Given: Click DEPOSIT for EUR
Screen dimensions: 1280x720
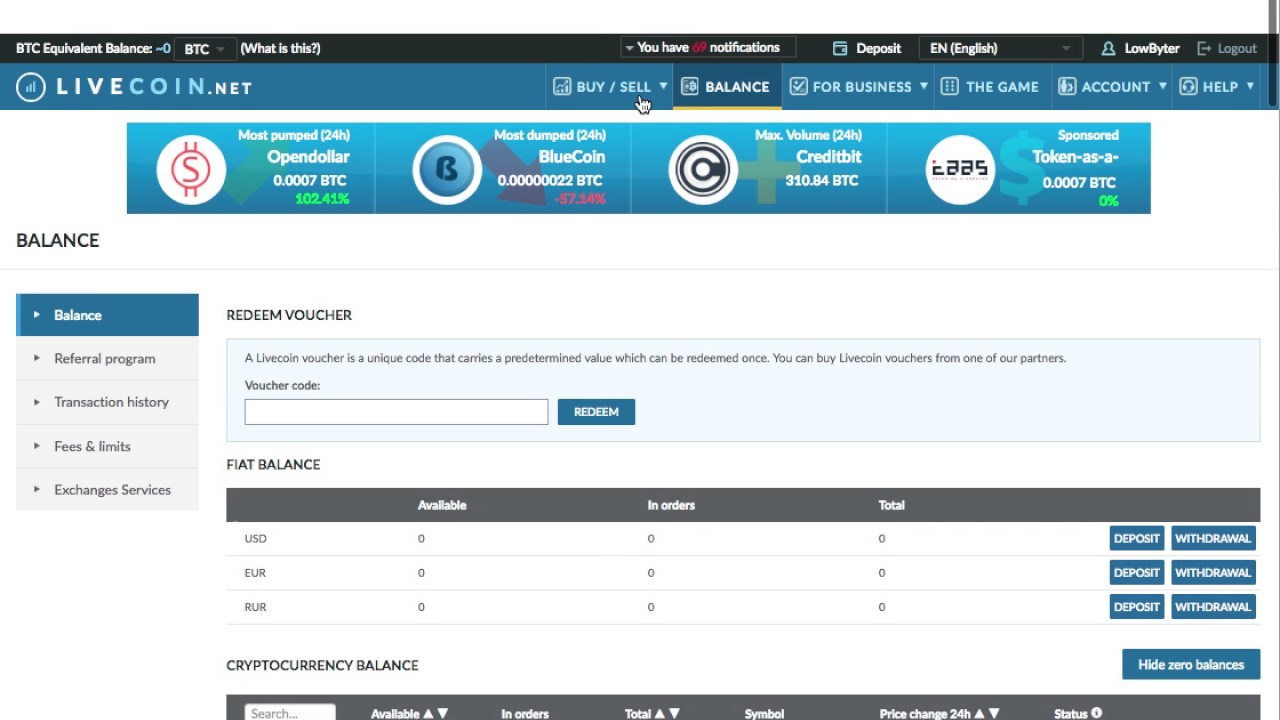Looking at the screenshot, I should point(1137,573).
